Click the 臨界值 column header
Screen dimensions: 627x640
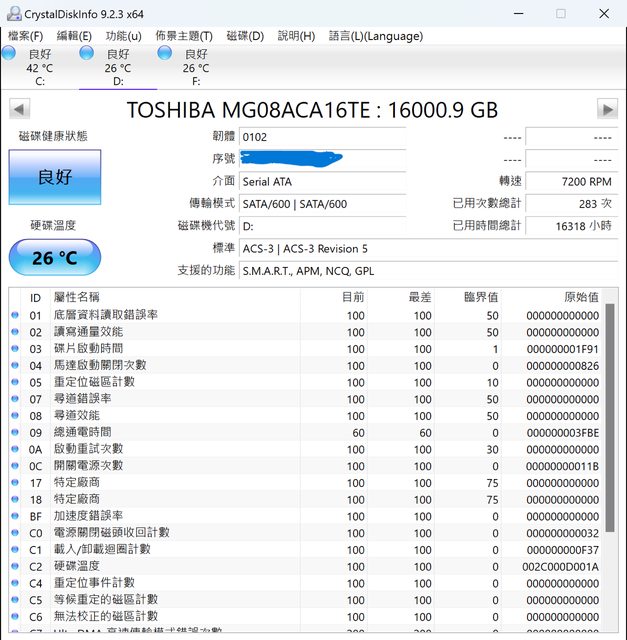coord(468,298)
